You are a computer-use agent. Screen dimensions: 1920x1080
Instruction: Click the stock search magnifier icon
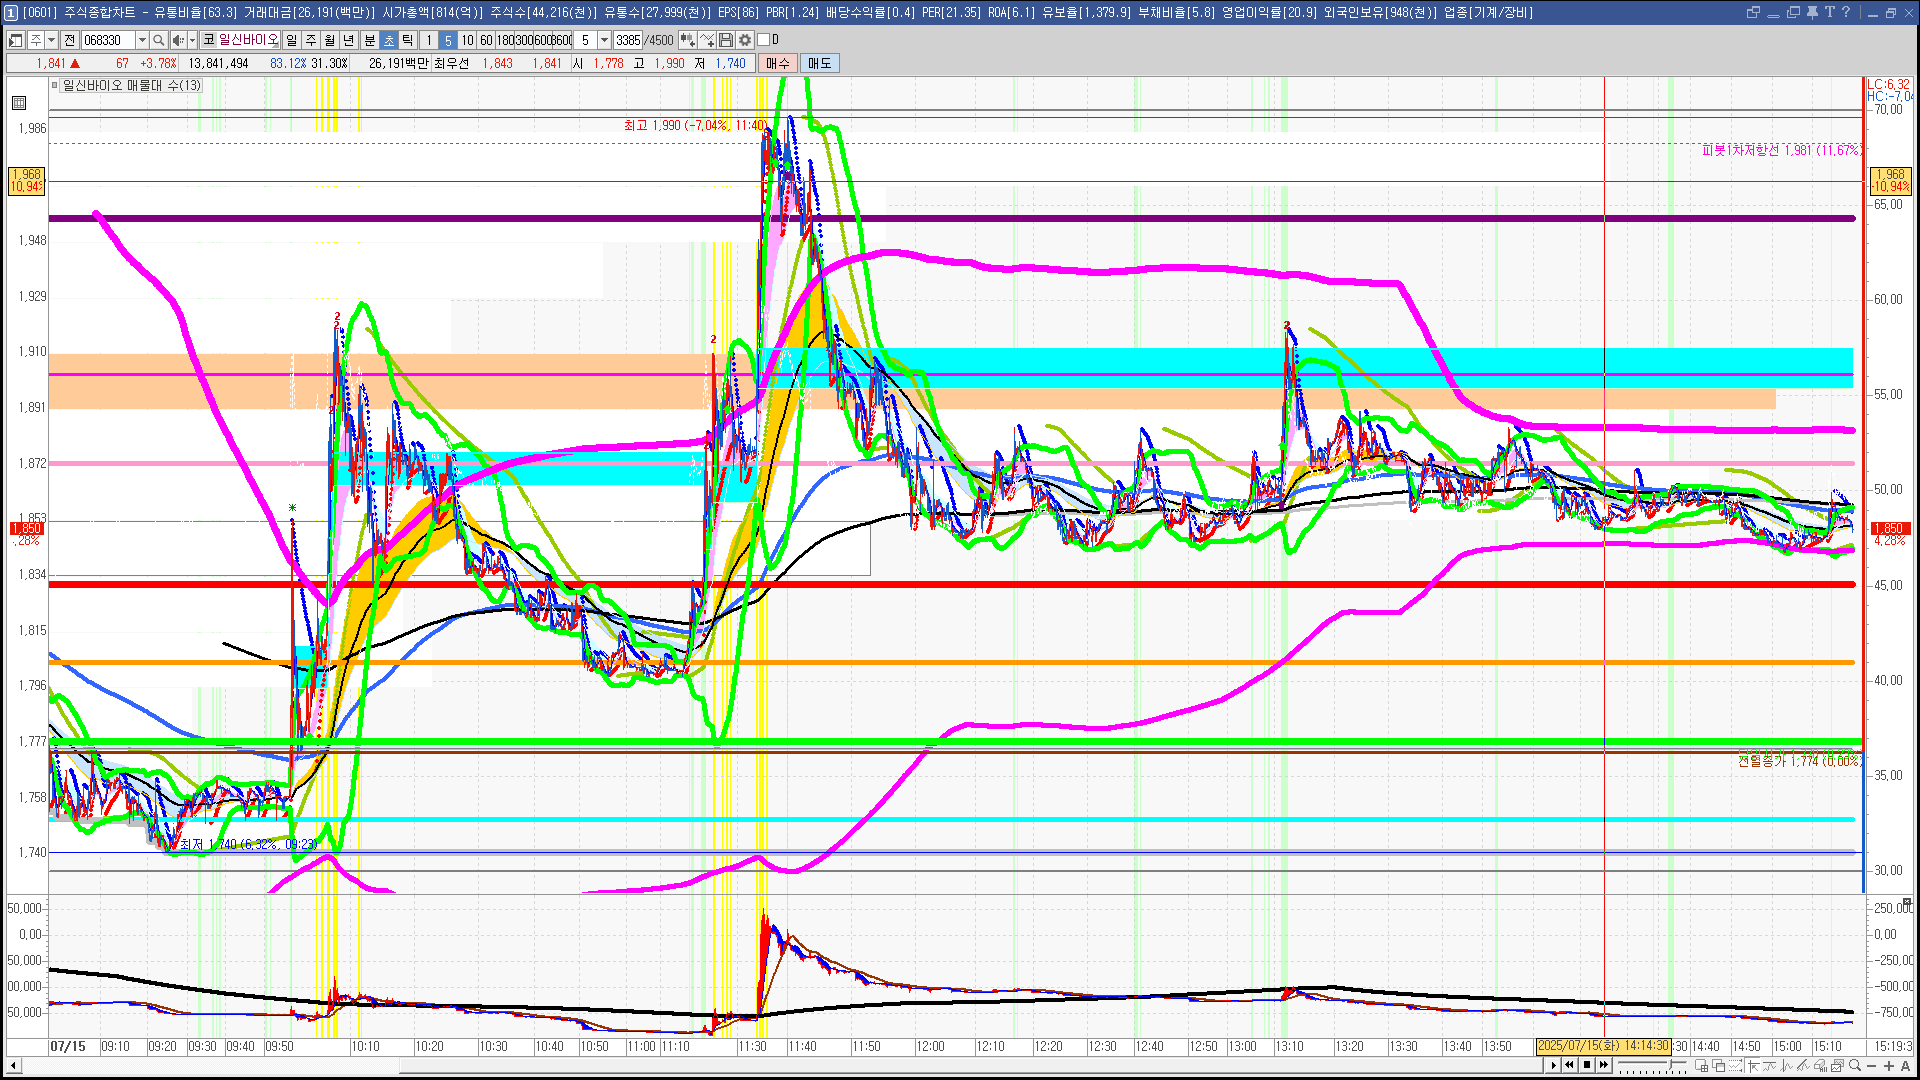pyautogui.click(x=159, y=40)
